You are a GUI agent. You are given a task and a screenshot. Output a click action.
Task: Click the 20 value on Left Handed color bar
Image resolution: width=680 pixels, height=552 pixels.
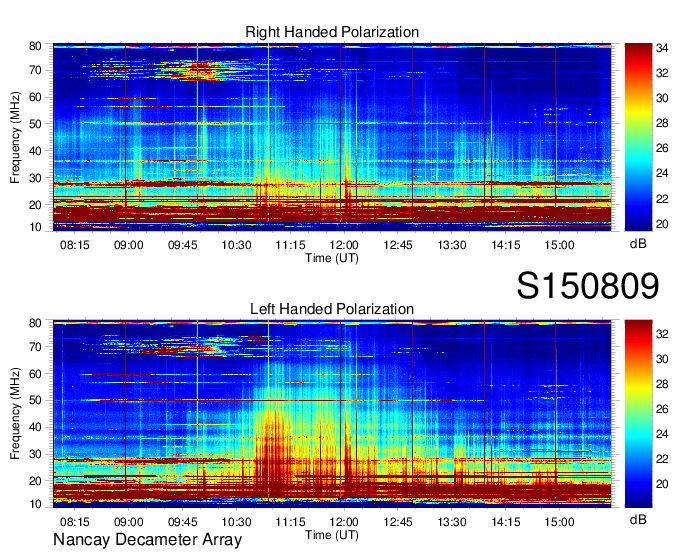pos(662,484)
